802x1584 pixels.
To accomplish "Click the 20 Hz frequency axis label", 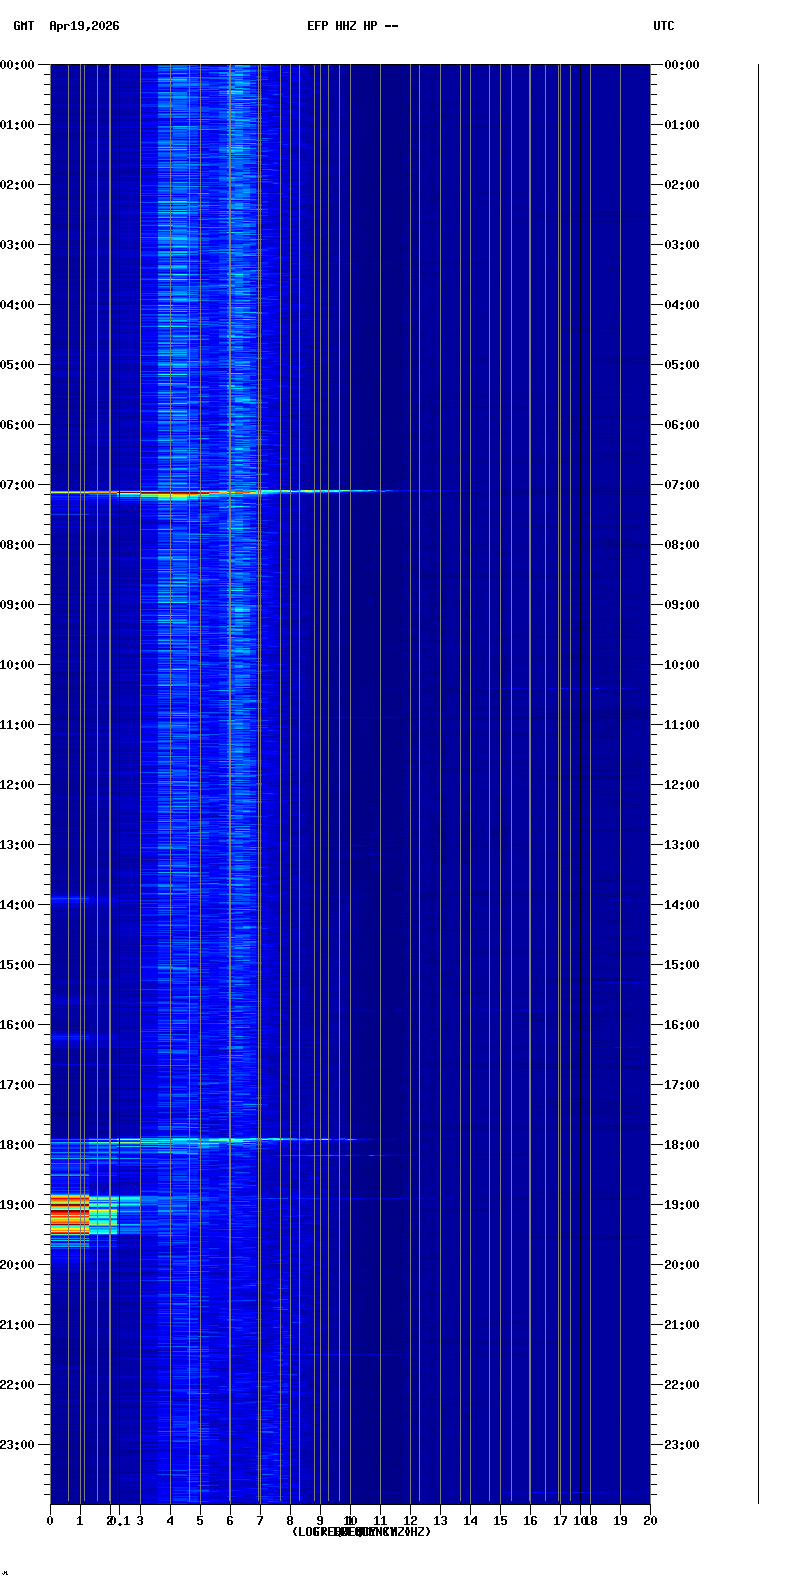I will pyautogui.click(x=650, y=1521).
